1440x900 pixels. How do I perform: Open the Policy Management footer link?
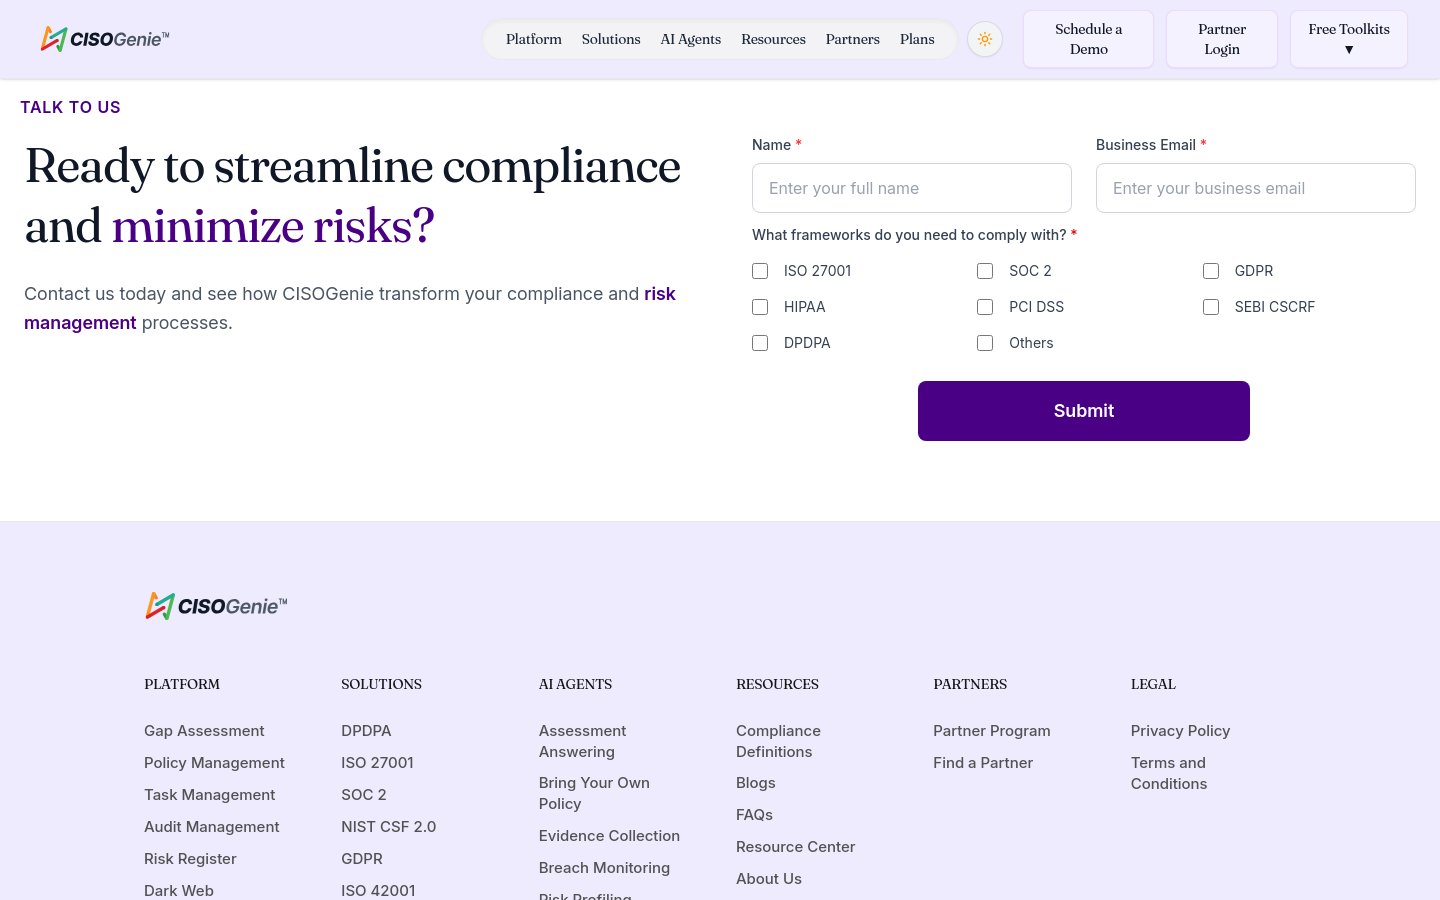[214, 763]
